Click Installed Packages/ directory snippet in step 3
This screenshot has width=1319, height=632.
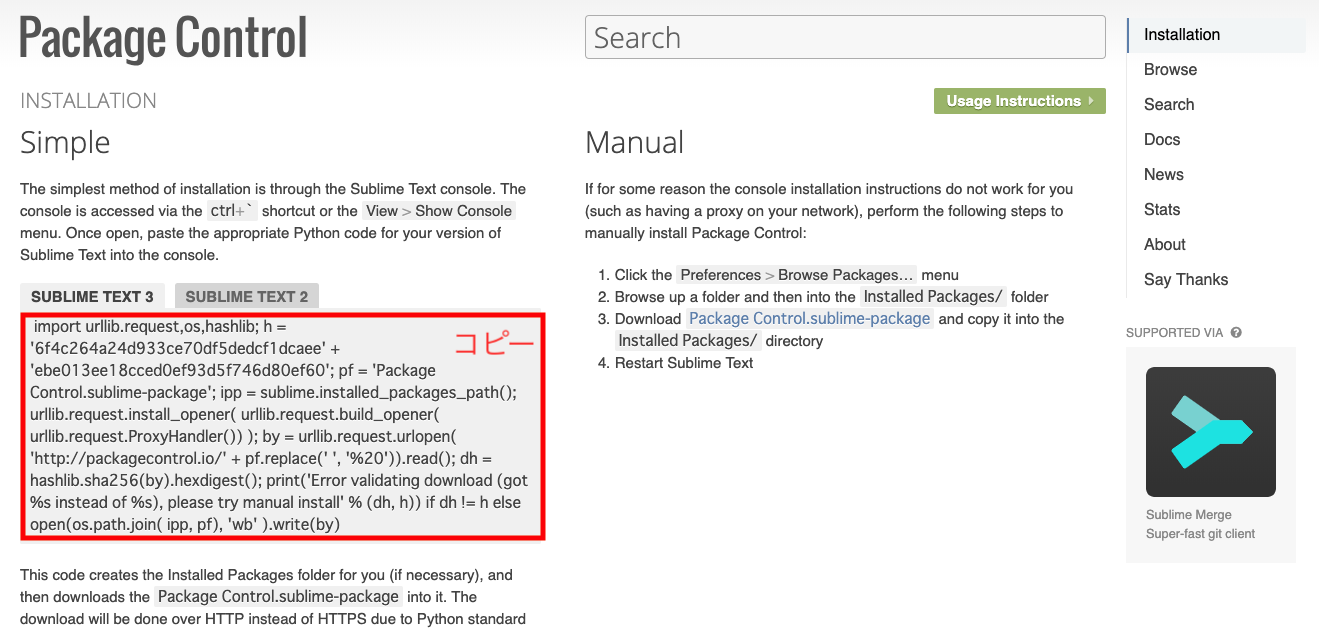688,341
